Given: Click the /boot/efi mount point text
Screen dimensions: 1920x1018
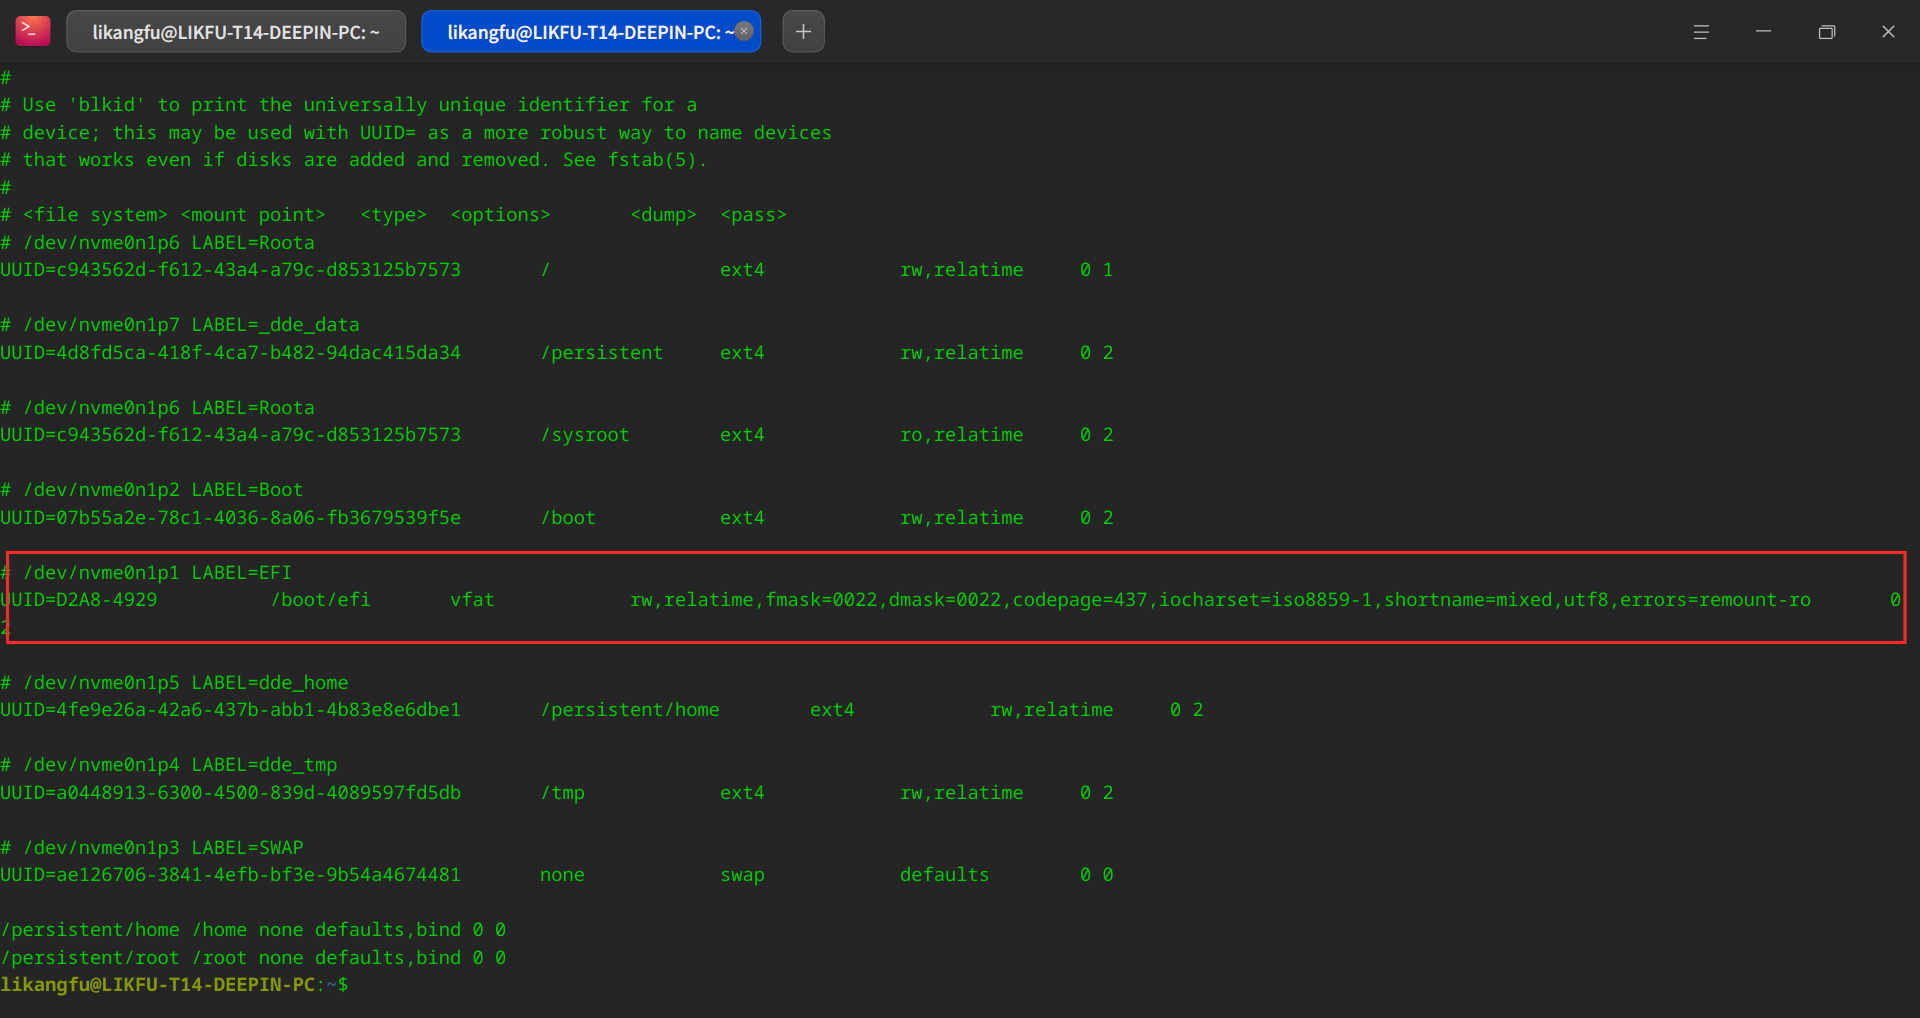Looking at the screenshot, I should tap(321, 600).
